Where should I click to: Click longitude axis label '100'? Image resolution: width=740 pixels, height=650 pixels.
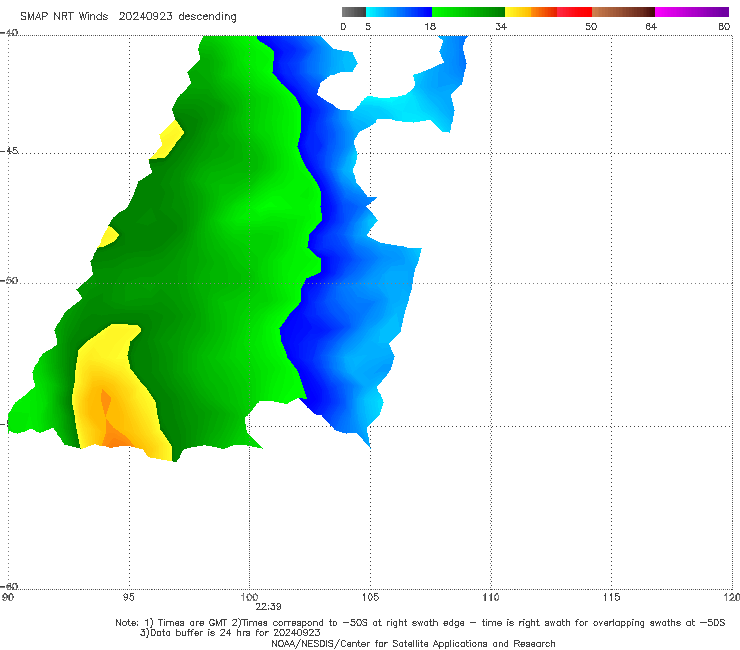(x=249, y=597)
